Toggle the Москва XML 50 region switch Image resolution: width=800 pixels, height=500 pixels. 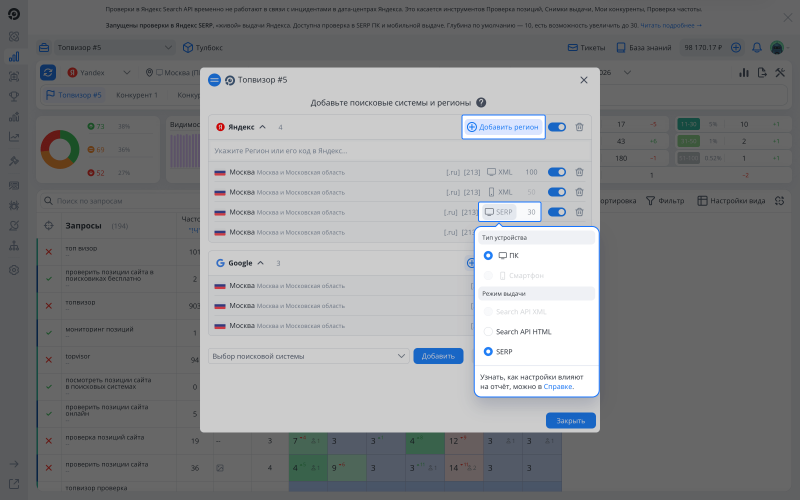(x=557, y=192)
